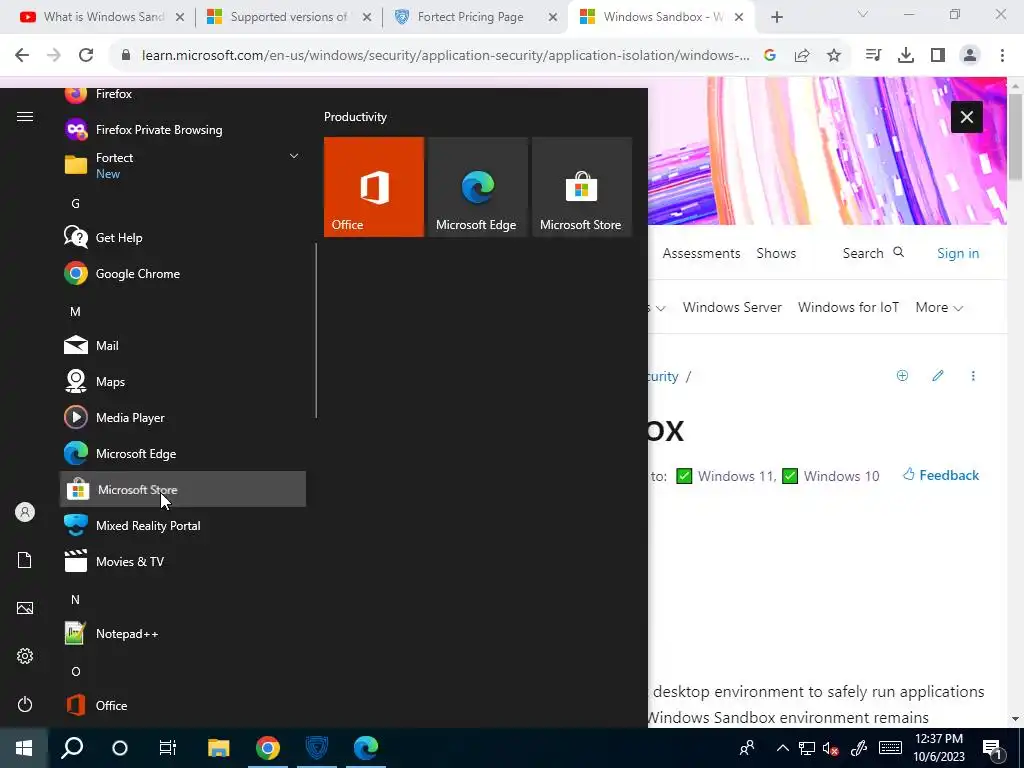The image size is (1024, 768).
Task: Open the Windows for IoT nav link
Action: coord(848,308)
